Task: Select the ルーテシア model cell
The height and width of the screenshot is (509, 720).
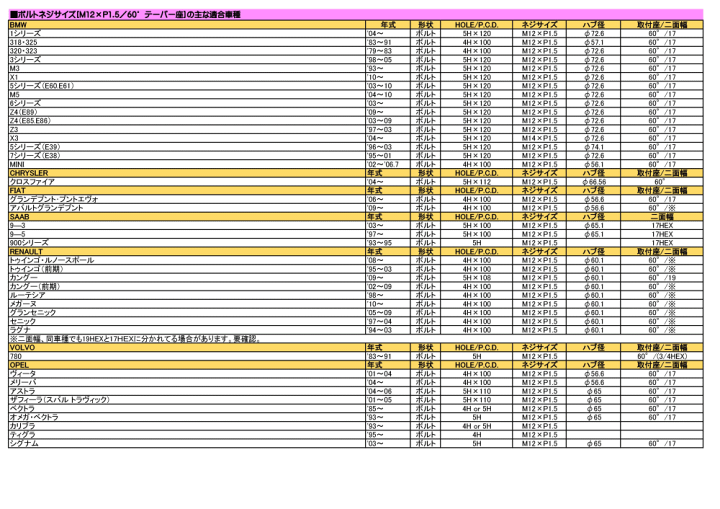Action: 187,295
